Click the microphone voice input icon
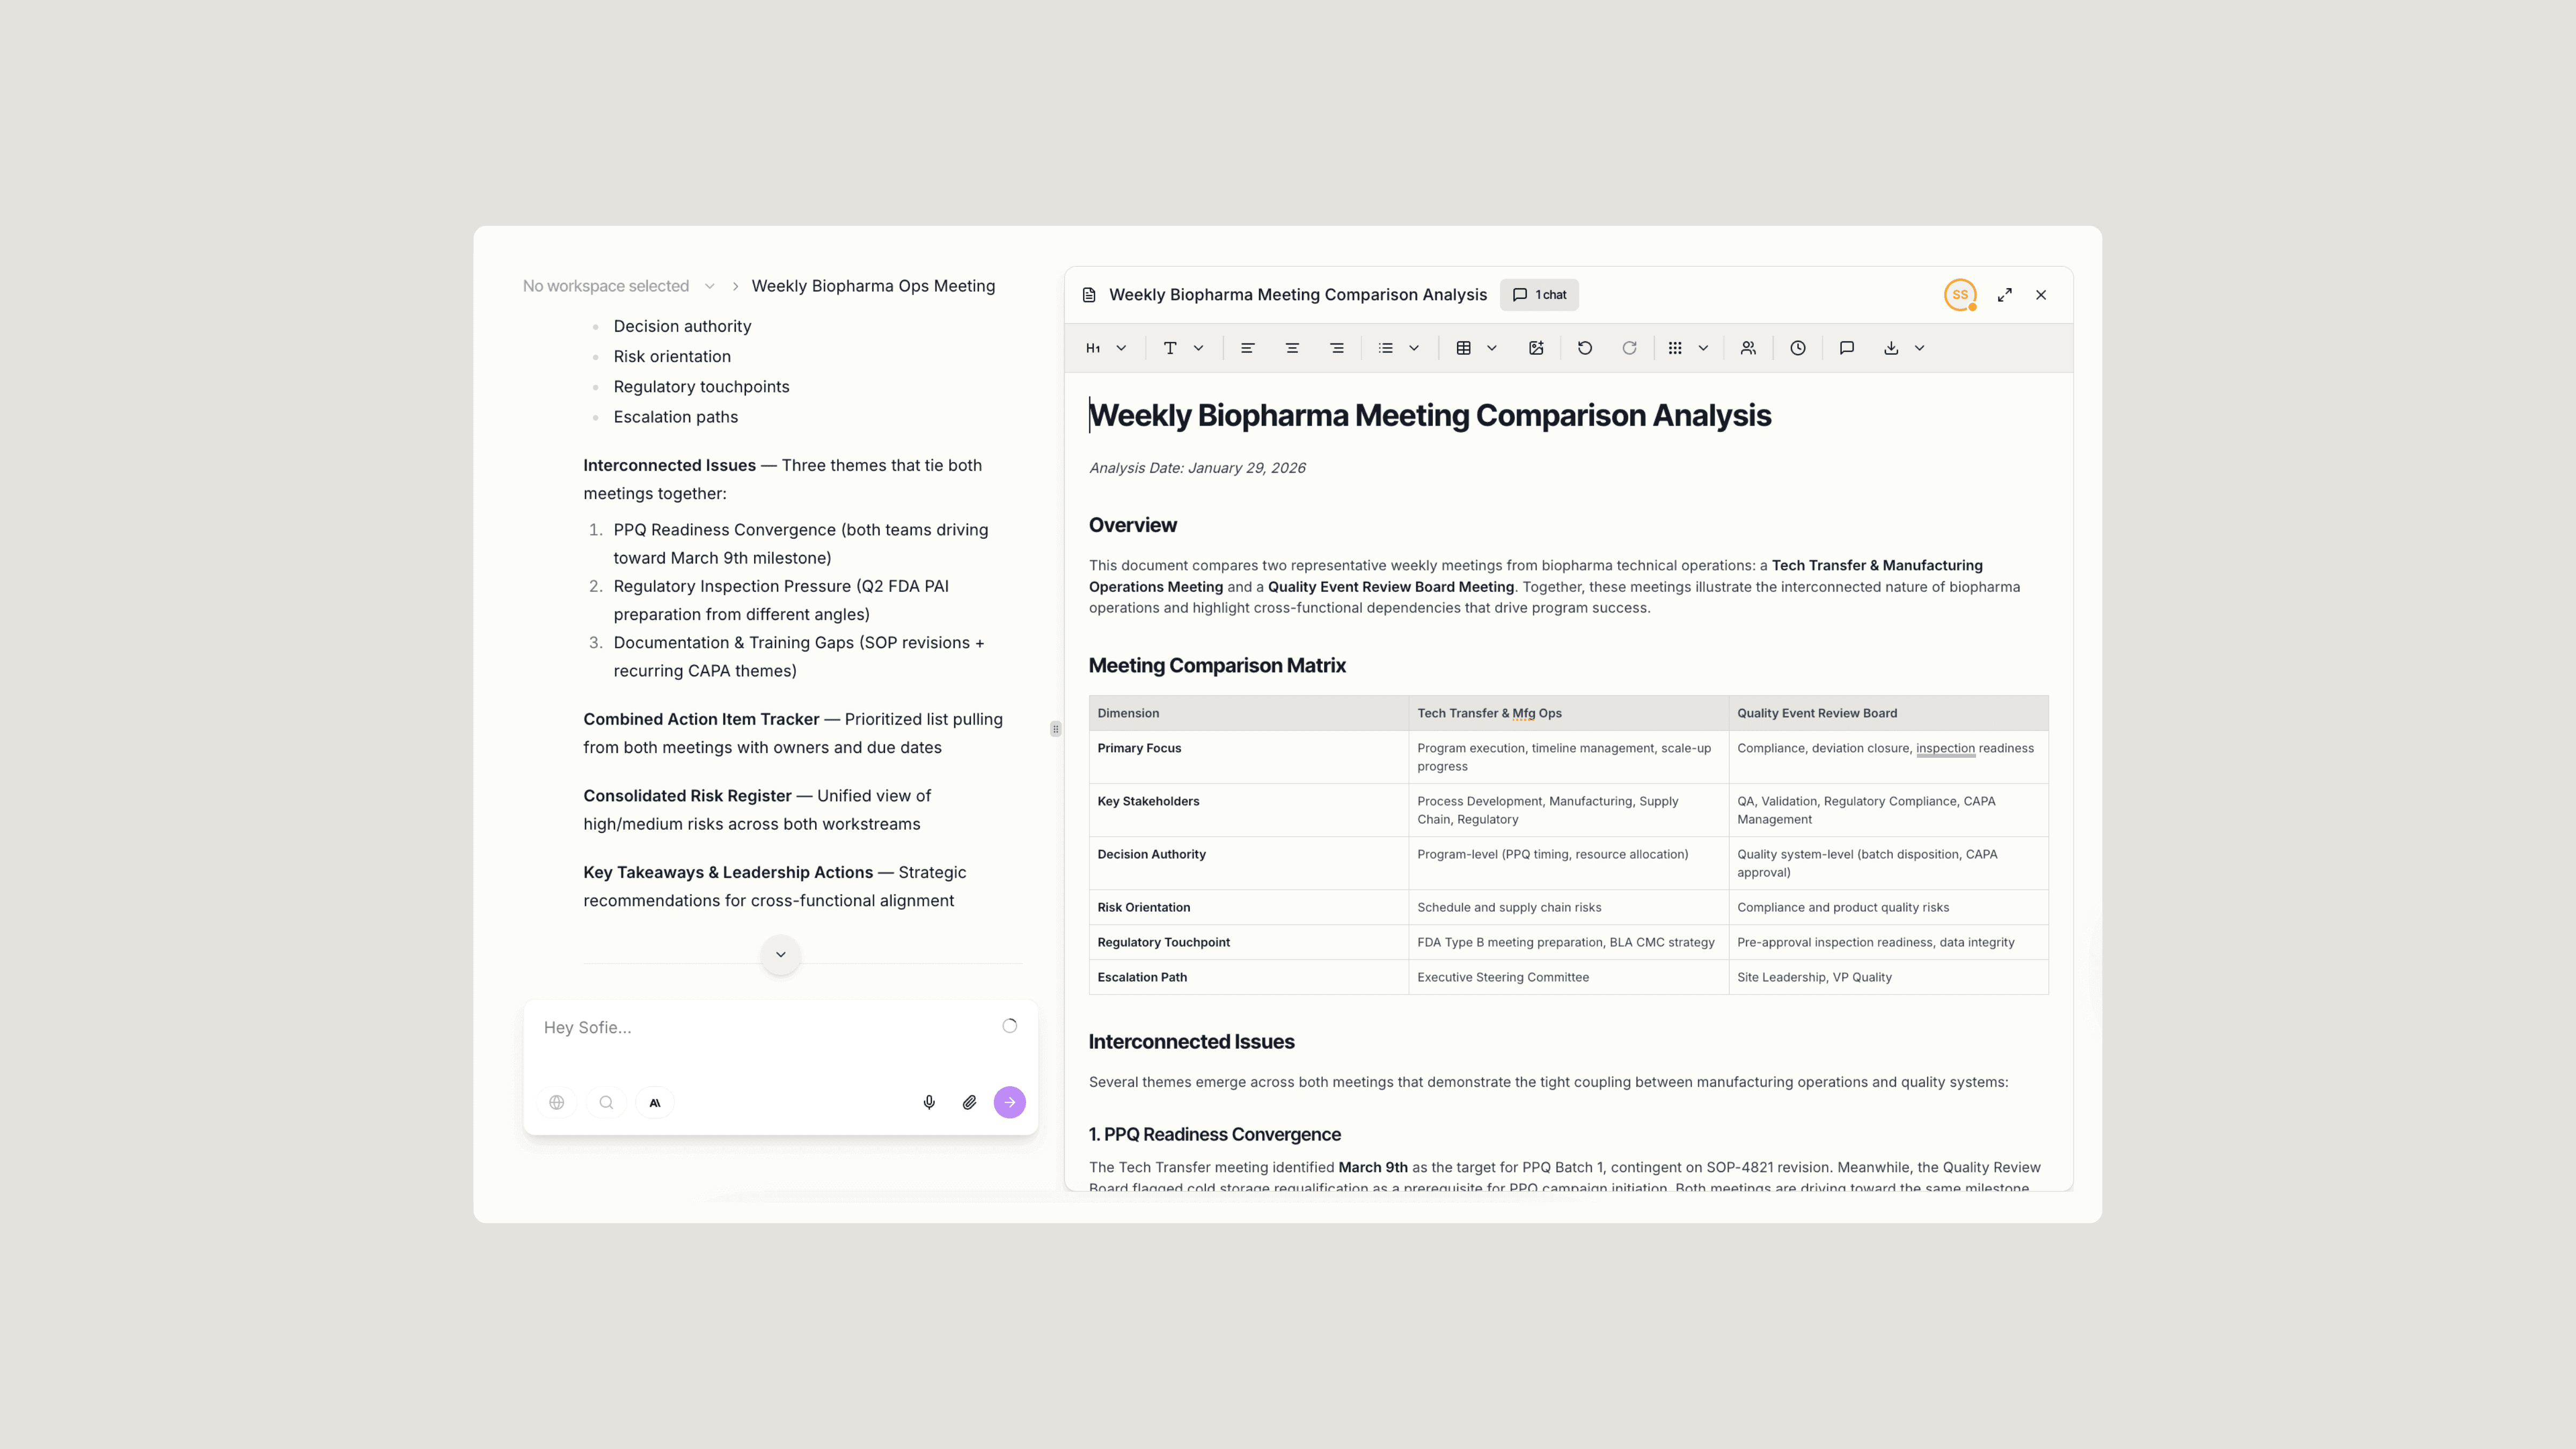Image resolution: width=2576 pixels, height=1449 pixels. click(929, 1102)
